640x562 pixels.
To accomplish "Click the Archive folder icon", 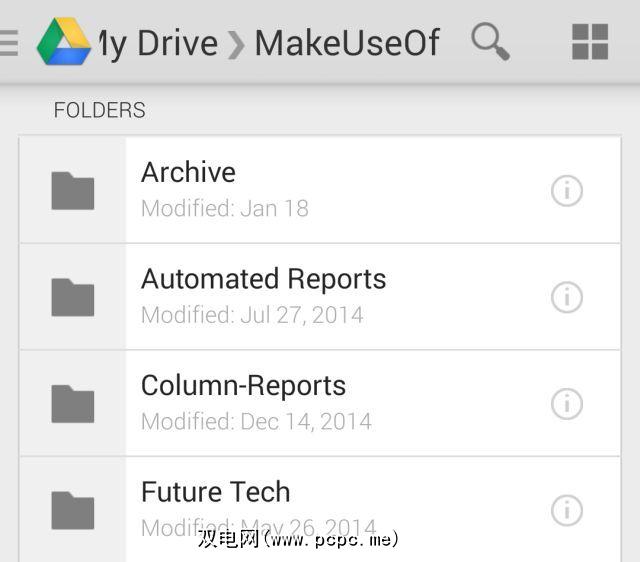I will (73, 190).
